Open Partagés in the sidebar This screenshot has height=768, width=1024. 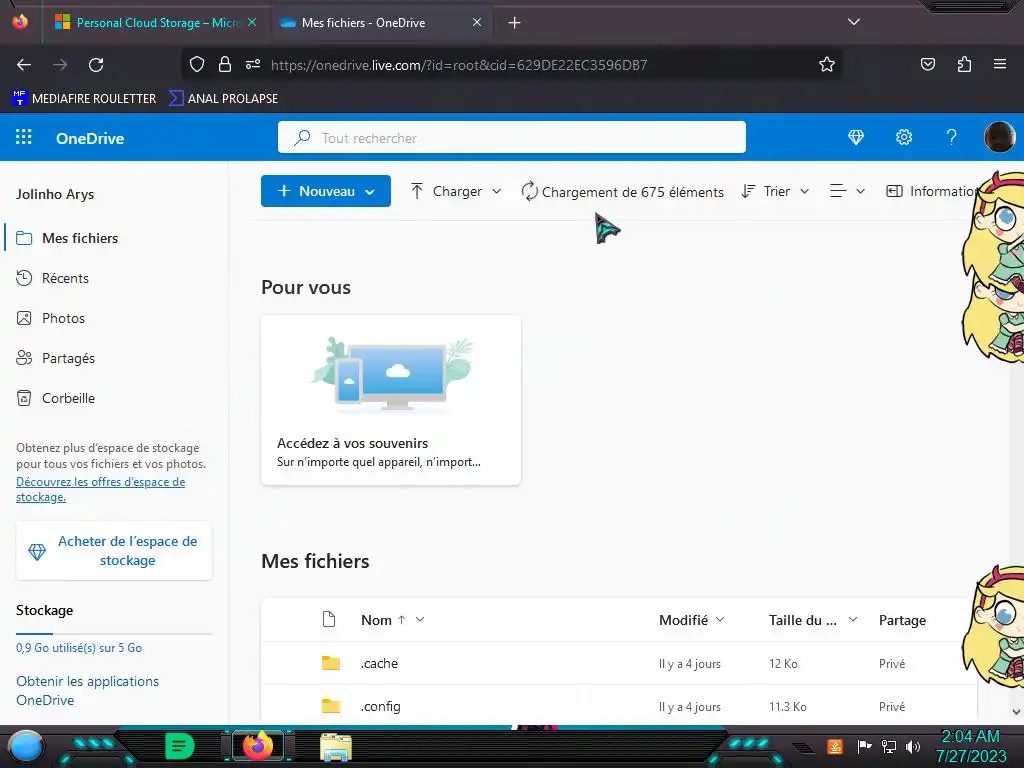pyautogui.click(x=68, y=359)
